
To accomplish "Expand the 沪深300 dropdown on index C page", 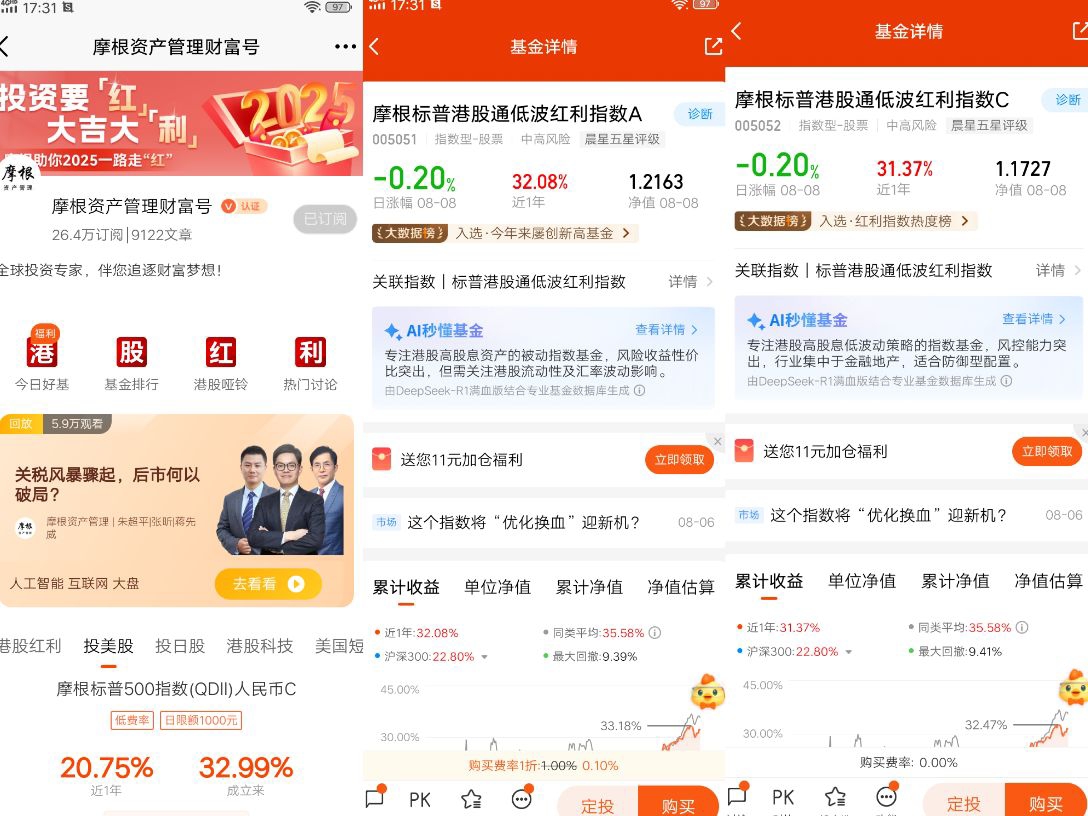I will (x=848, y=652).
